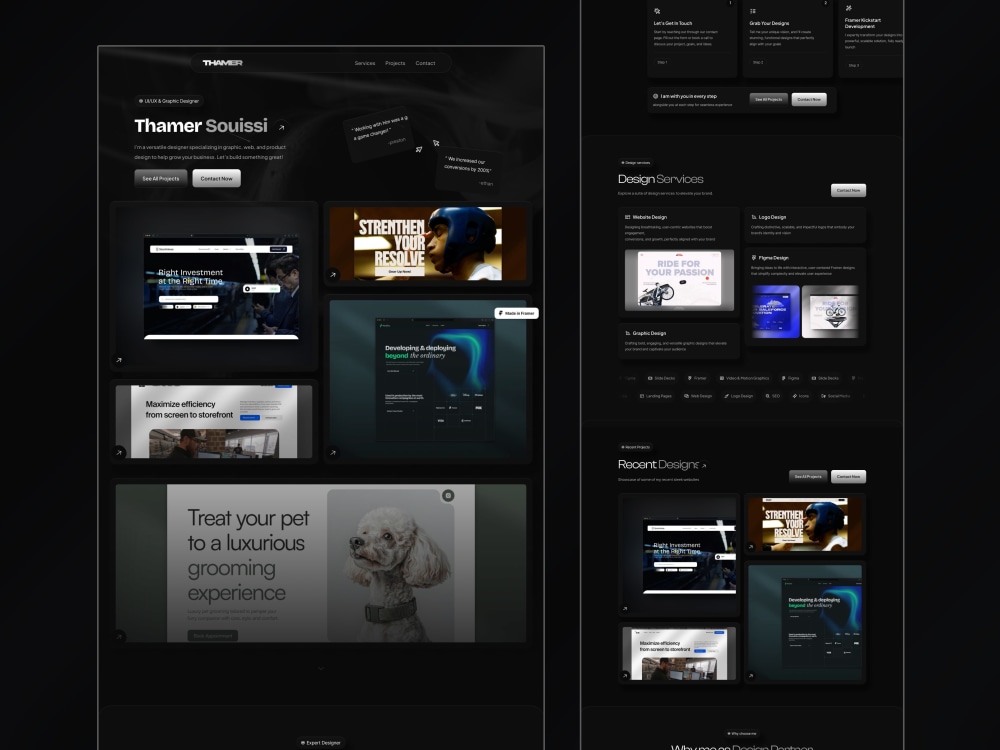
Task: Click arrow icon on pet grooming card
Action: [119, 636]
